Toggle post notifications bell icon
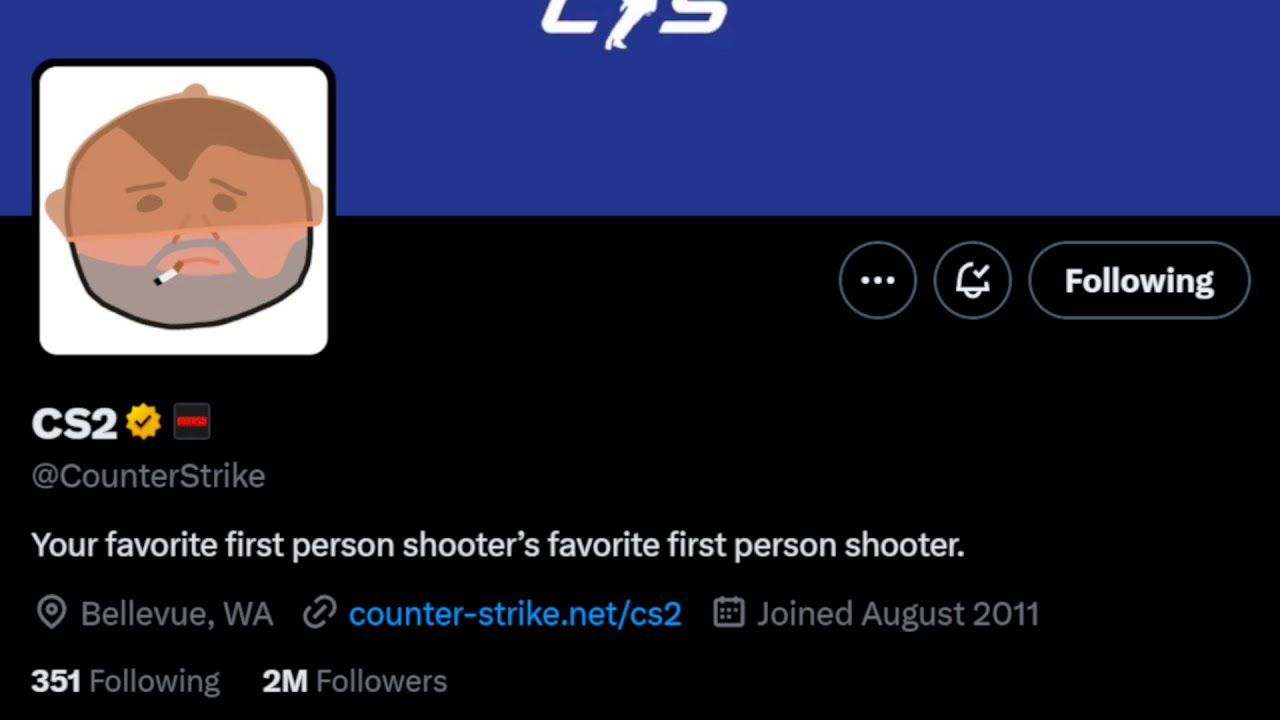This screenshot has width=1280, height=720. click(x=973, y=280)
